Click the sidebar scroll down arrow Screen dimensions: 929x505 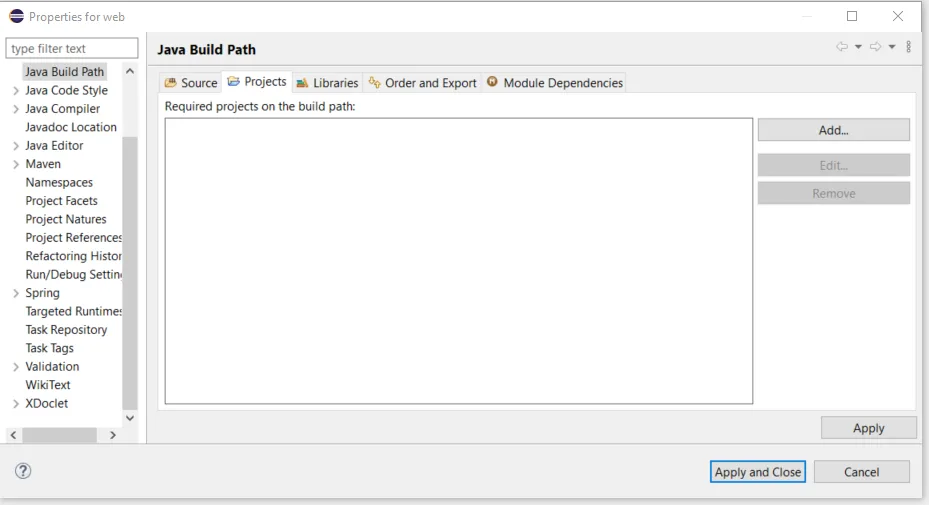tap(130, 418)
